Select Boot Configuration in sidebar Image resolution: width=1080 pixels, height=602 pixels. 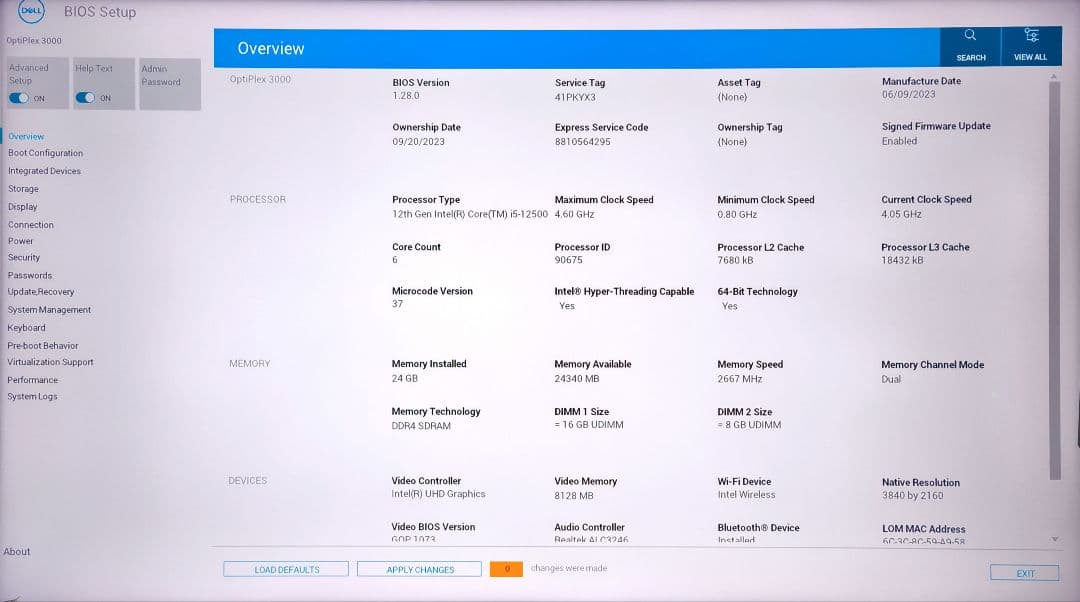[46, 153]
